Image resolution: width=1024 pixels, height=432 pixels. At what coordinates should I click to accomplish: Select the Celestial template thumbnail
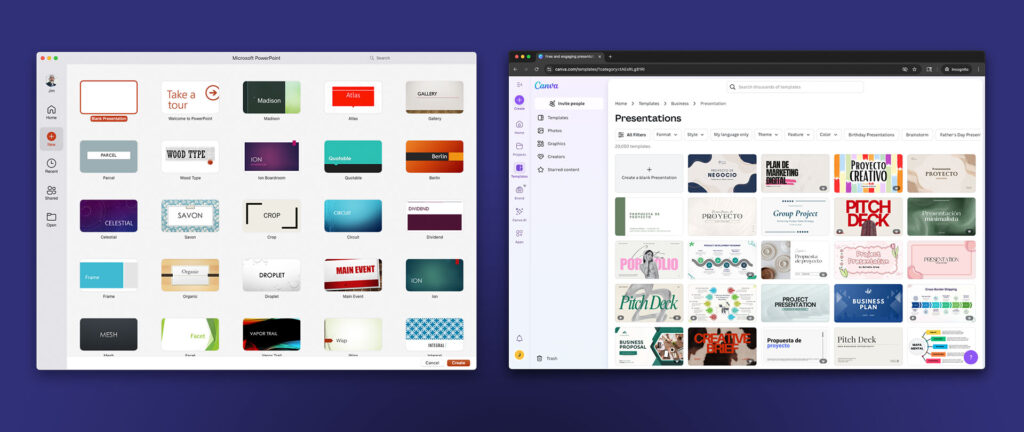click(108, 216)
